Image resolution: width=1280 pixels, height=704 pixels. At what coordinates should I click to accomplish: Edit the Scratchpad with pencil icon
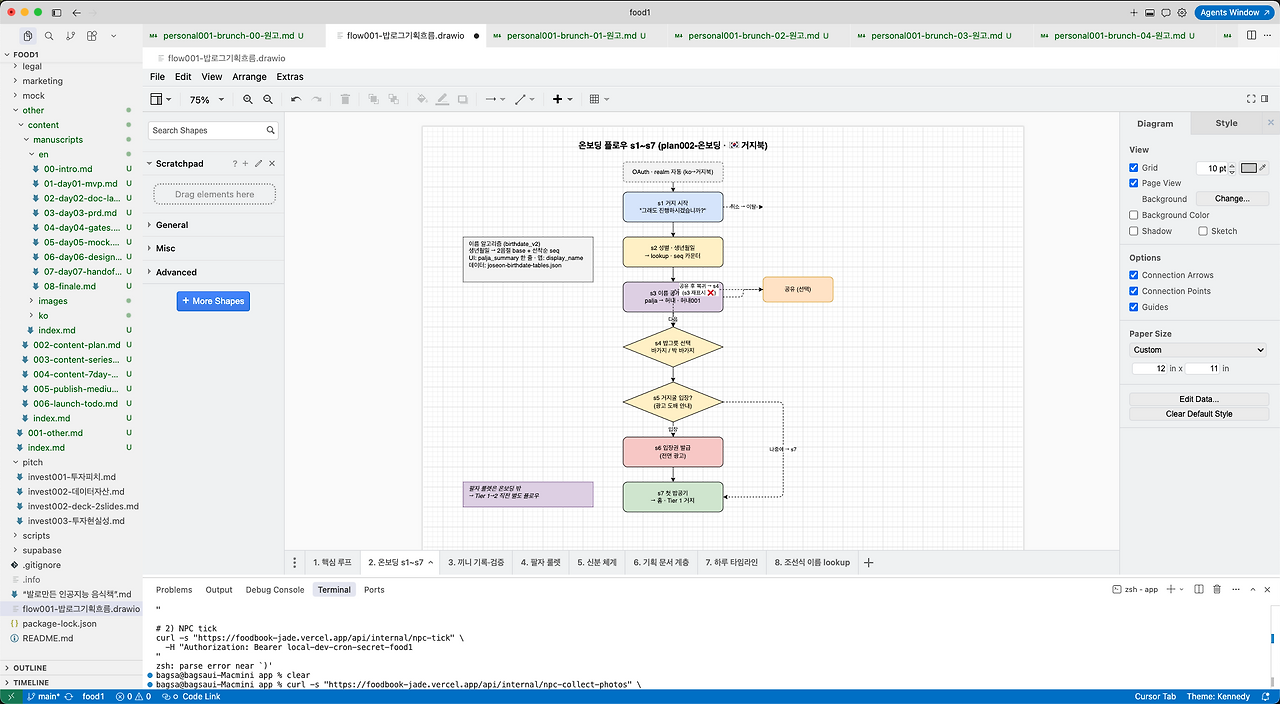[258, 163]
